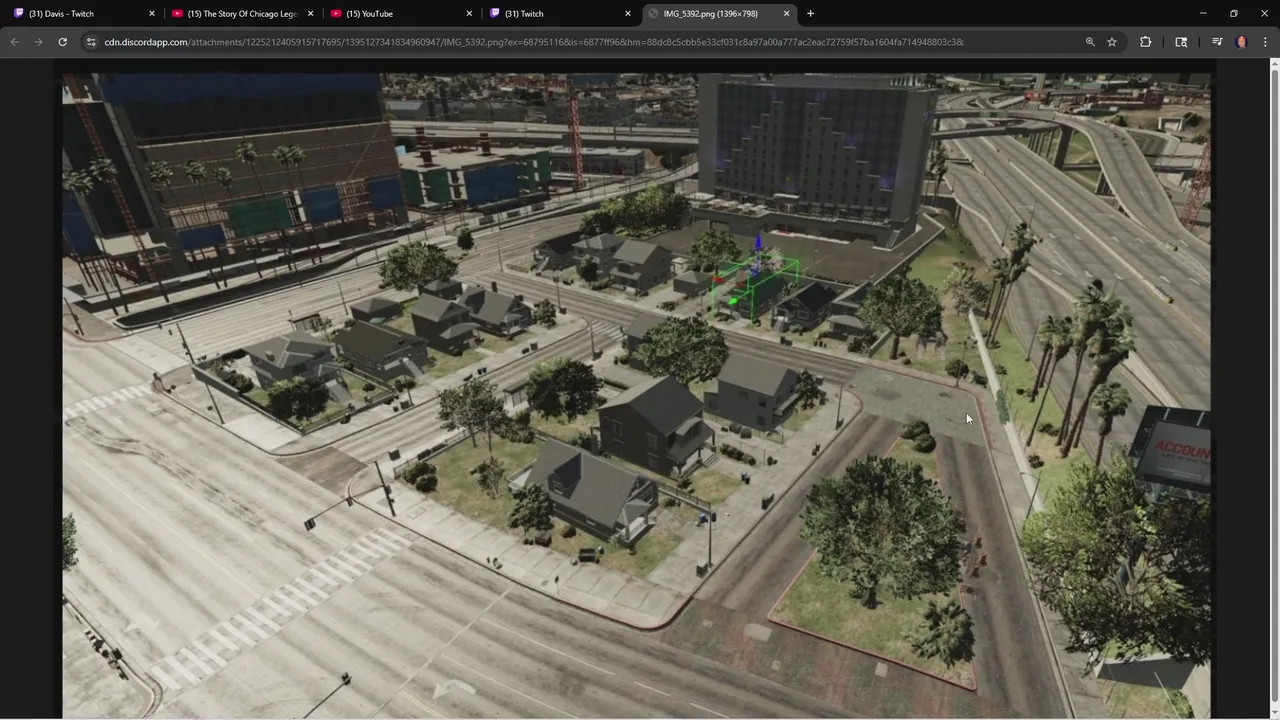The width and height of the screenshot is (1280, 720).
Task: Click the browser forward arrow
Action: [38, 42]
